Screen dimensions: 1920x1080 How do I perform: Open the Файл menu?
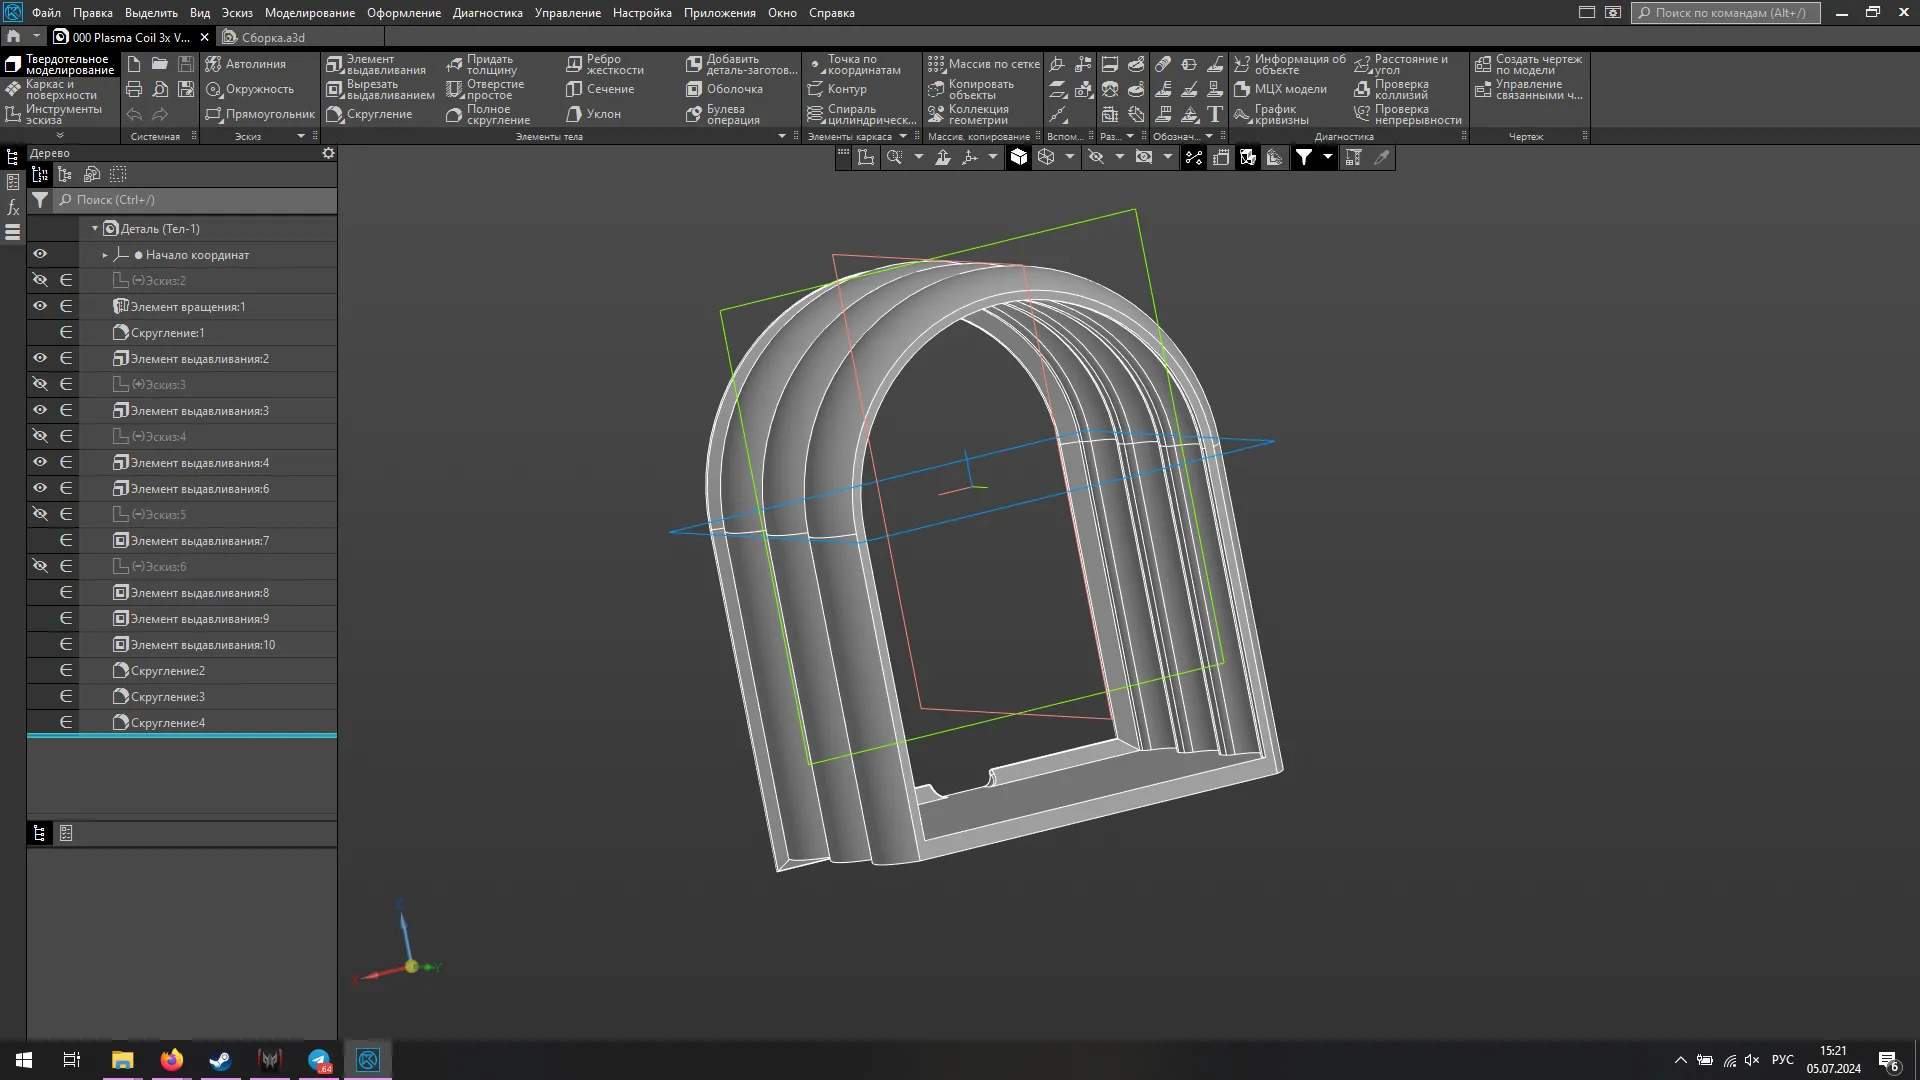[46, 13]
